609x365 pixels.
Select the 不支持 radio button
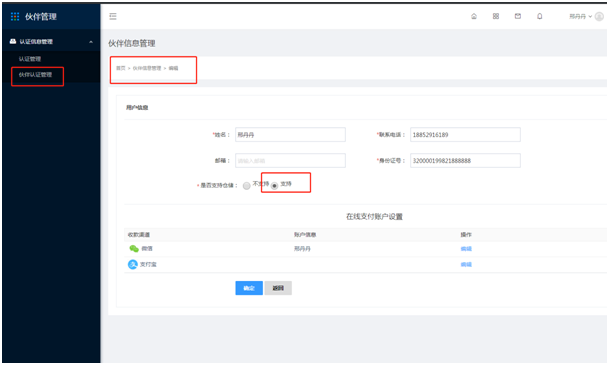click(247, 186)
